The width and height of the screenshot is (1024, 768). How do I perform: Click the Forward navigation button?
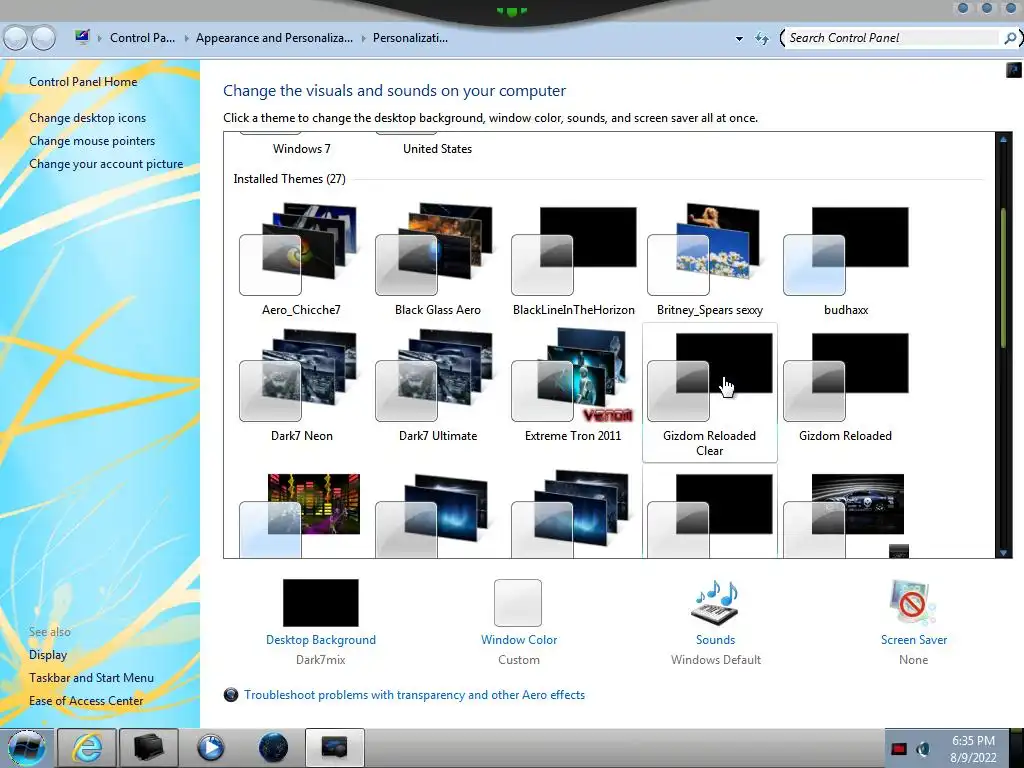click(44, 38)
